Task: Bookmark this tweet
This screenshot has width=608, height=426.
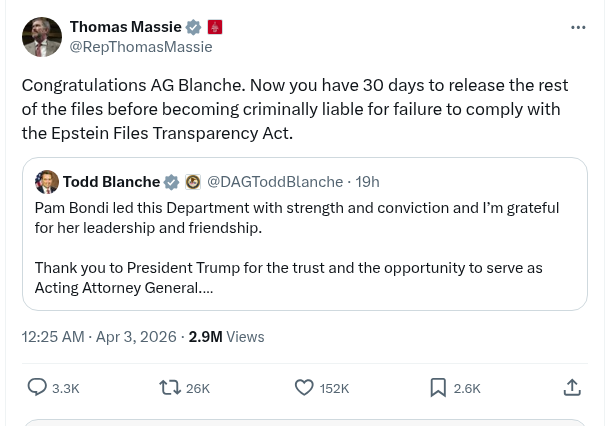Action: (x=438, y=387)
